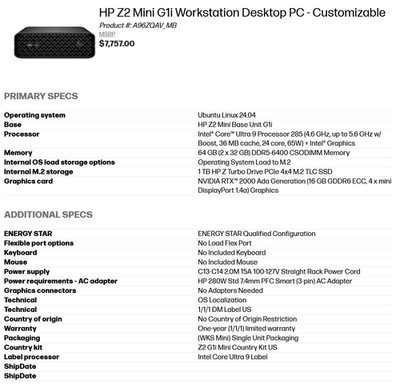
Task: Click HP Z2 Mini Base Unit G1i value
Action: pyautogui.click(x=235, y=125)
